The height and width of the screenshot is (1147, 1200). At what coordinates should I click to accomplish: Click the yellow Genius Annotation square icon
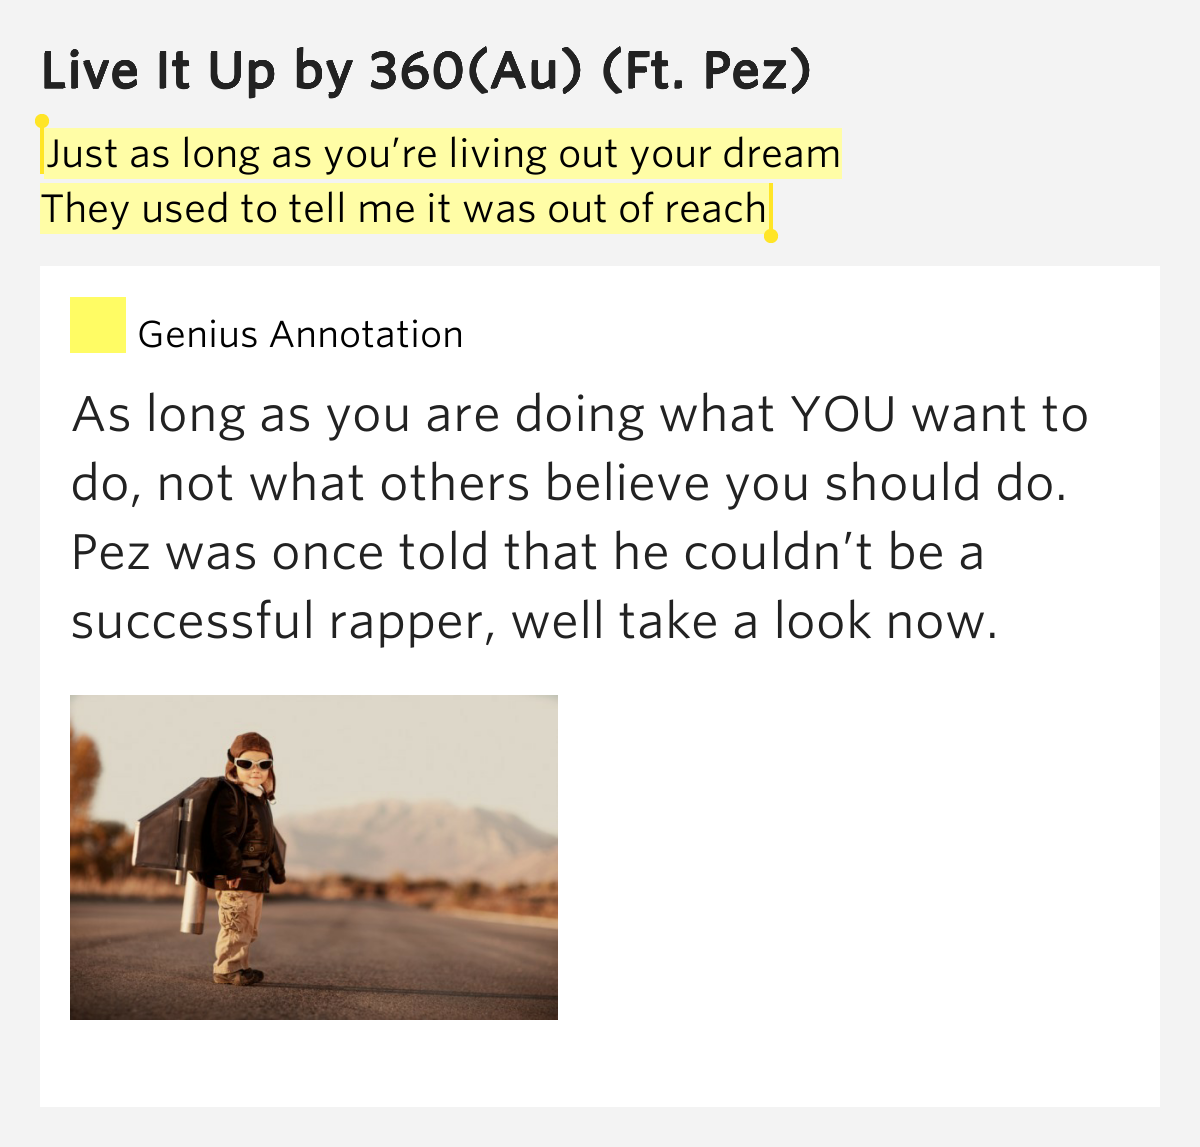[98, 325]
